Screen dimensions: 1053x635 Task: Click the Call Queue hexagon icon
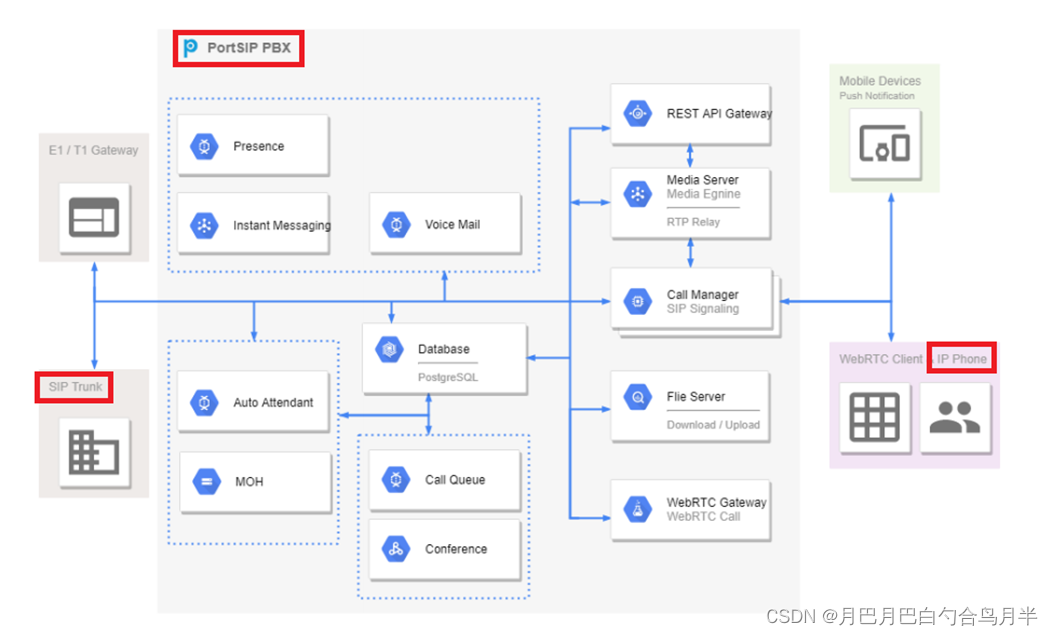point(396,479)
